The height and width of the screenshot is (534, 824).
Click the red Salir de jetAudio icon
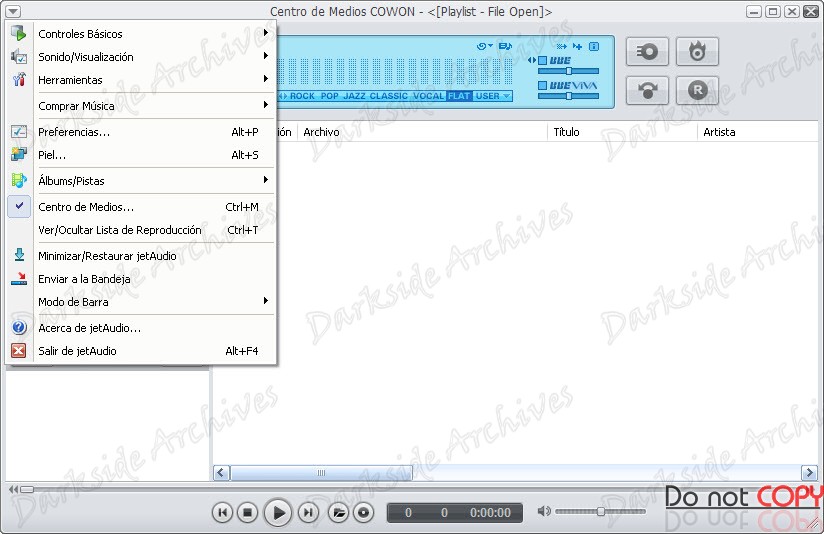coord(19,351)
